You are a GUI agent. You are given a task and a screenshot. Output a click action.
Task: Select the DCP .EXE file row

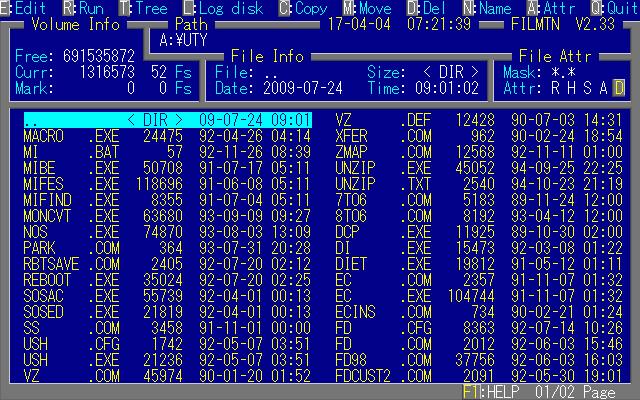pos(480,232)
